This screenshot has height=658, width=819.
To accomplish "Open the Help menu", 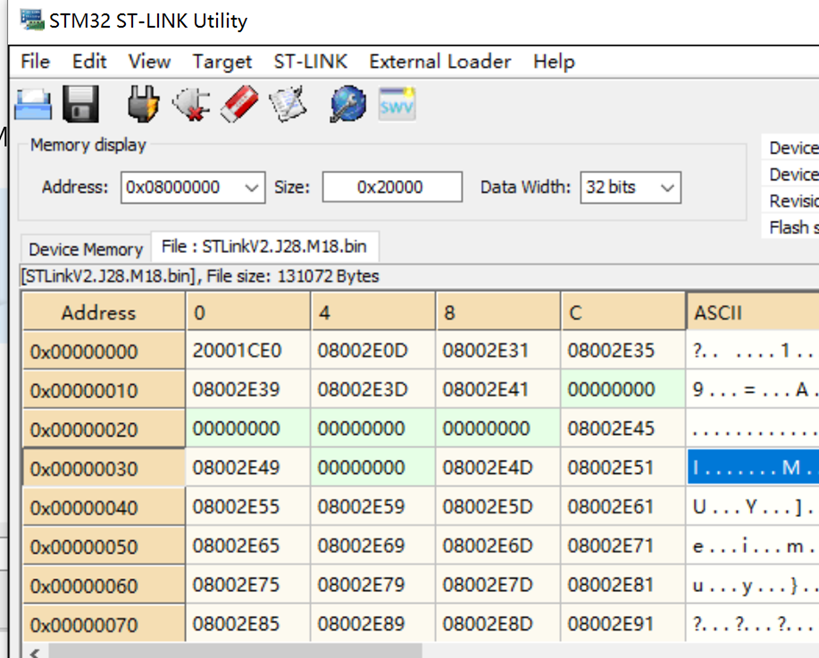I will tap(554, 62).
